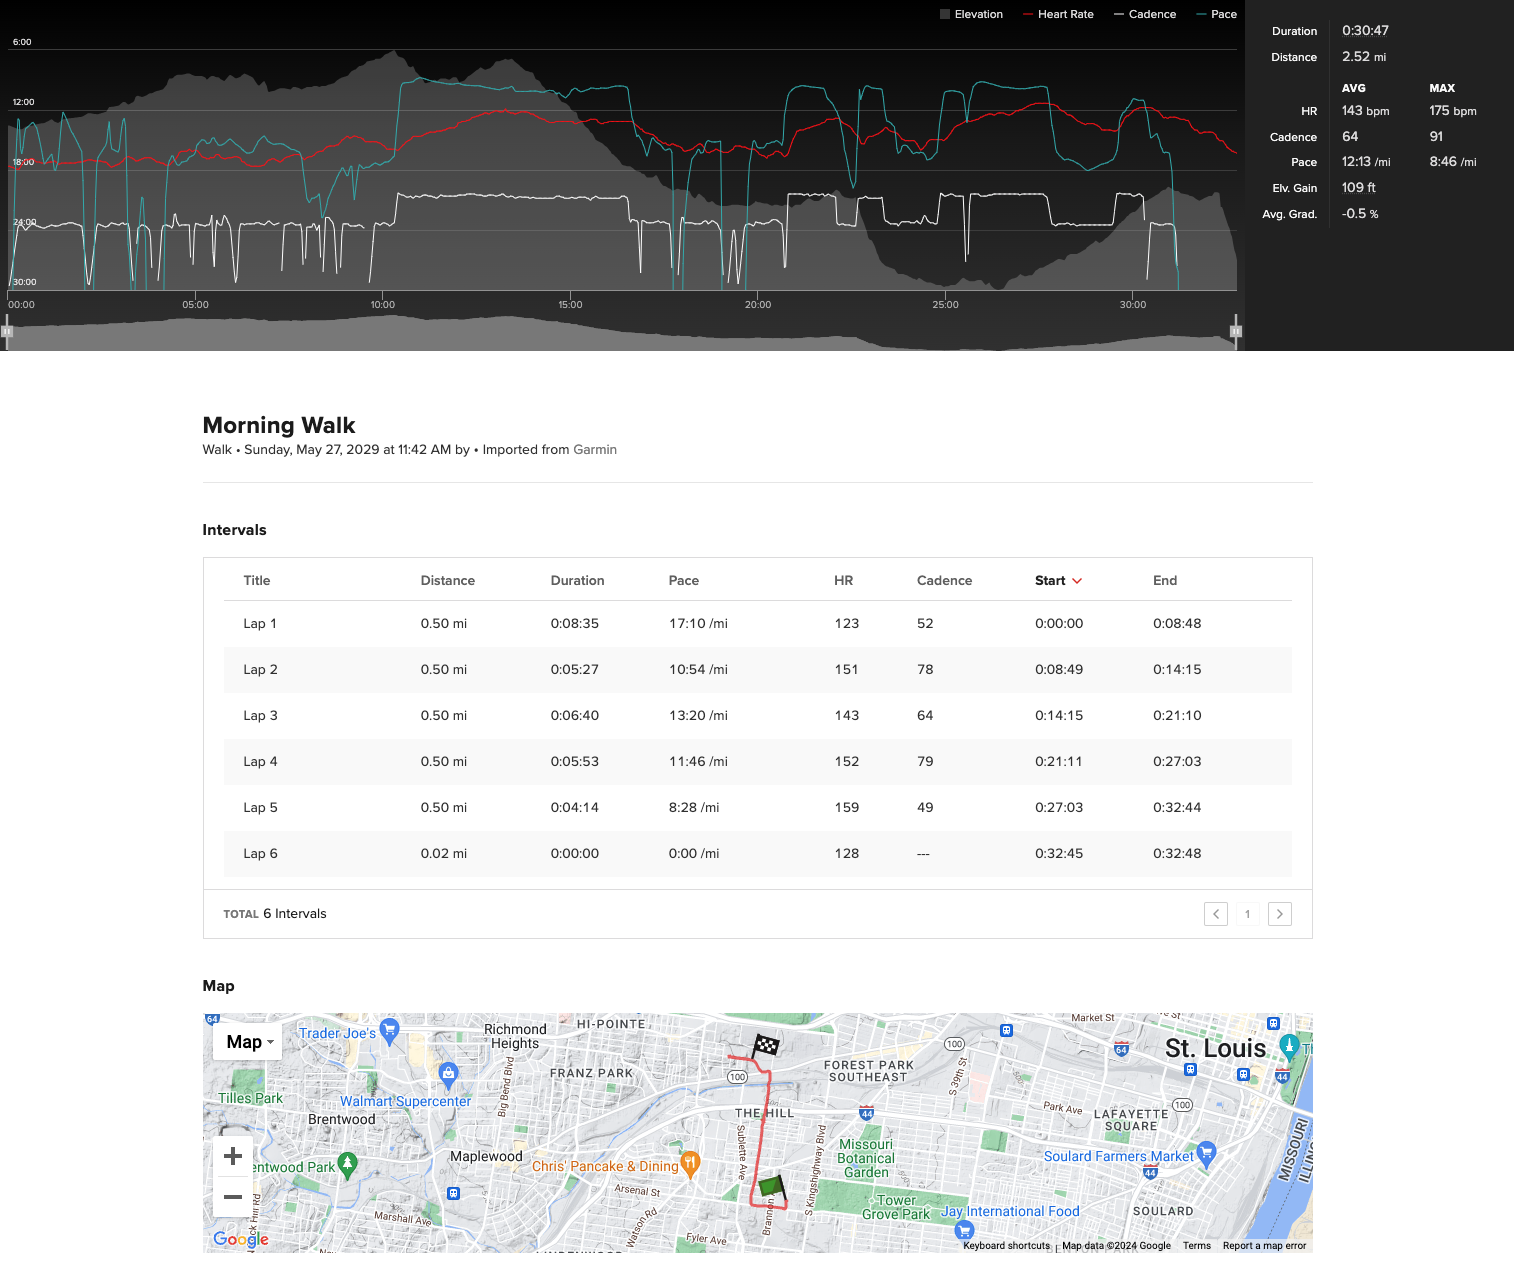Click the 25:00 mark on chart time axis

[x=945, y=305]
